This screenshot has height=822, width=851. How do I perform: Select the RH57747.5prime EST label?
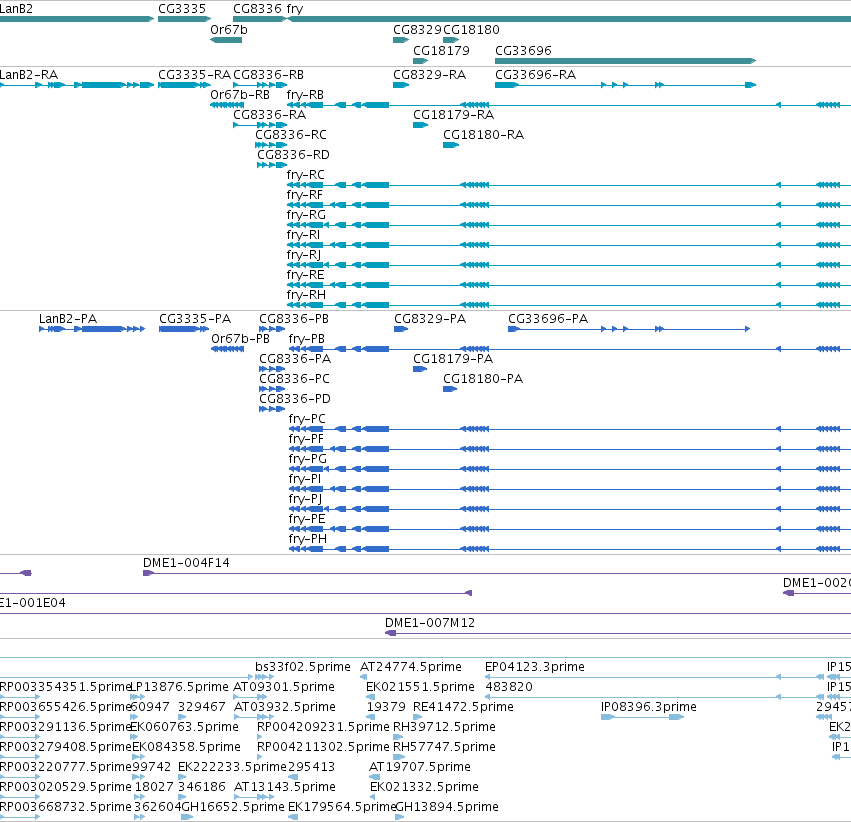(444, 747)
